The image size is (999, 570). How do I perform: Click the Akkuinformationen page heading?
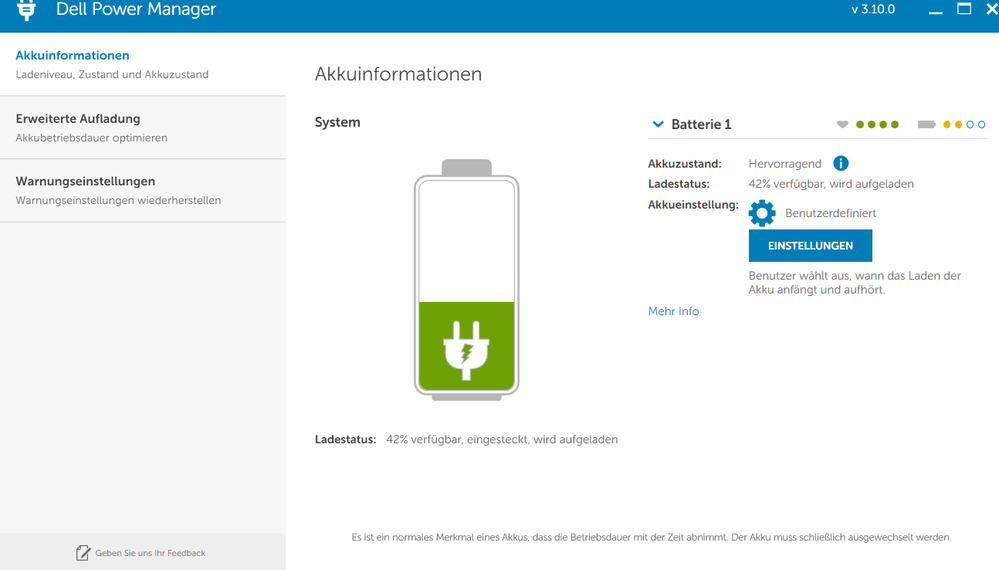tap(398, 74)
